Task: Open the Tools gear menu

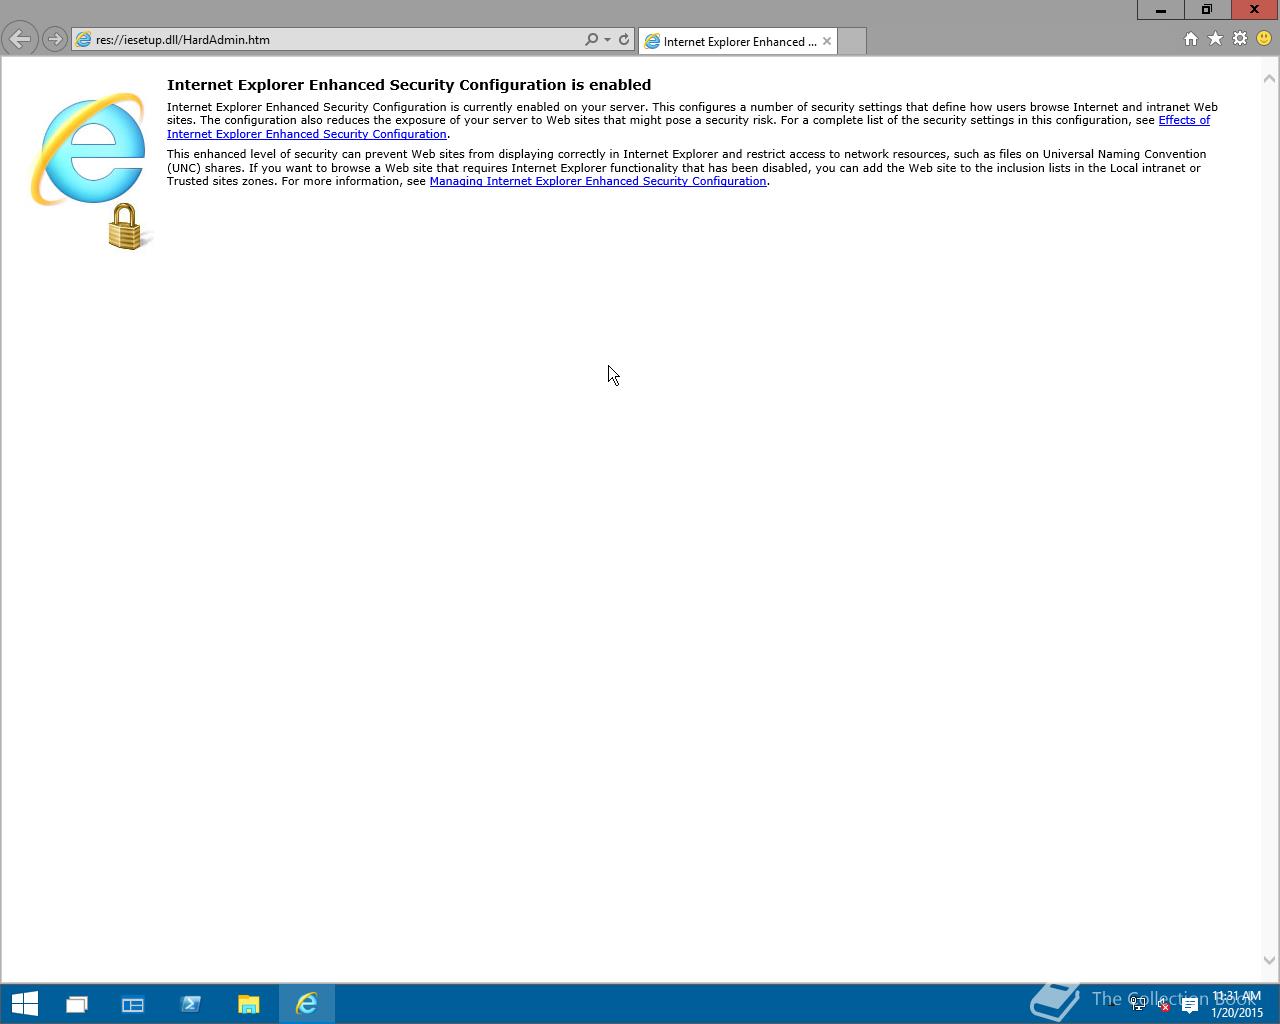Action: (x=1240, y=39)
